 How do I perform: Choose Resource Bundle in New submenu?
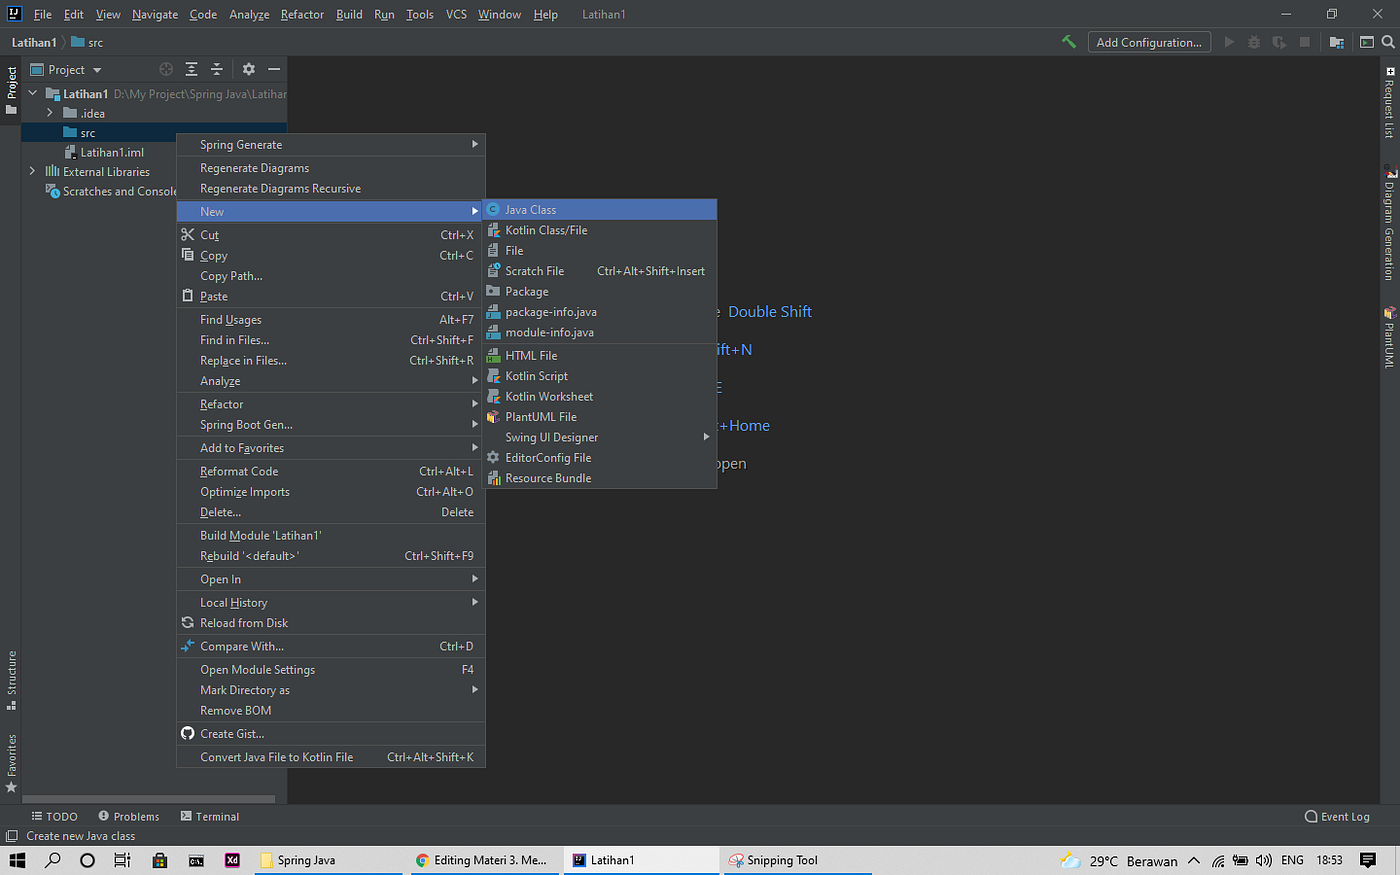click(x=600, y=478)
